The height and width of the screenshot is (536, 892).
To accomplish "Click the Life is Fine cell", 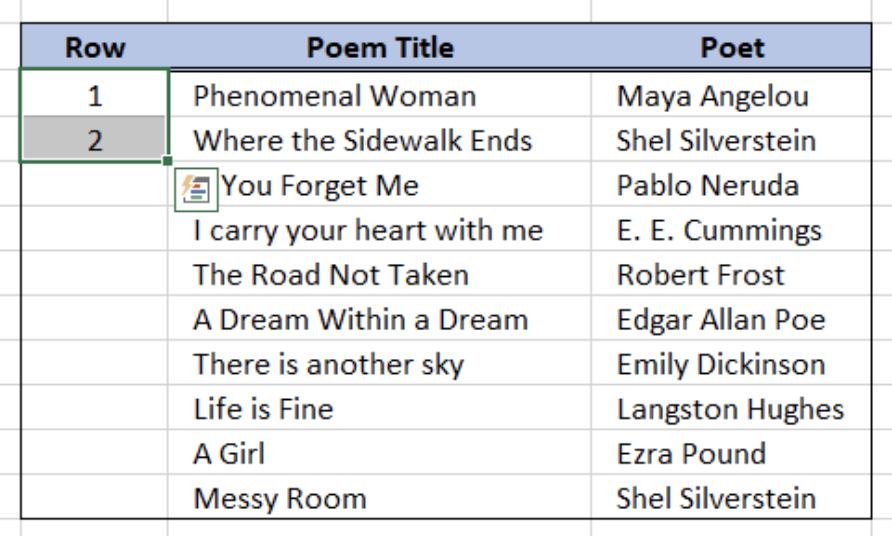I will coord(380,407).
